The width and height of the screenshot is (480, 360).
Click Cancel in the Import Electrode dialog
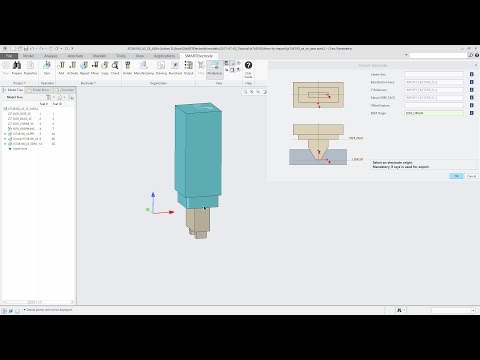pos(471,176)
